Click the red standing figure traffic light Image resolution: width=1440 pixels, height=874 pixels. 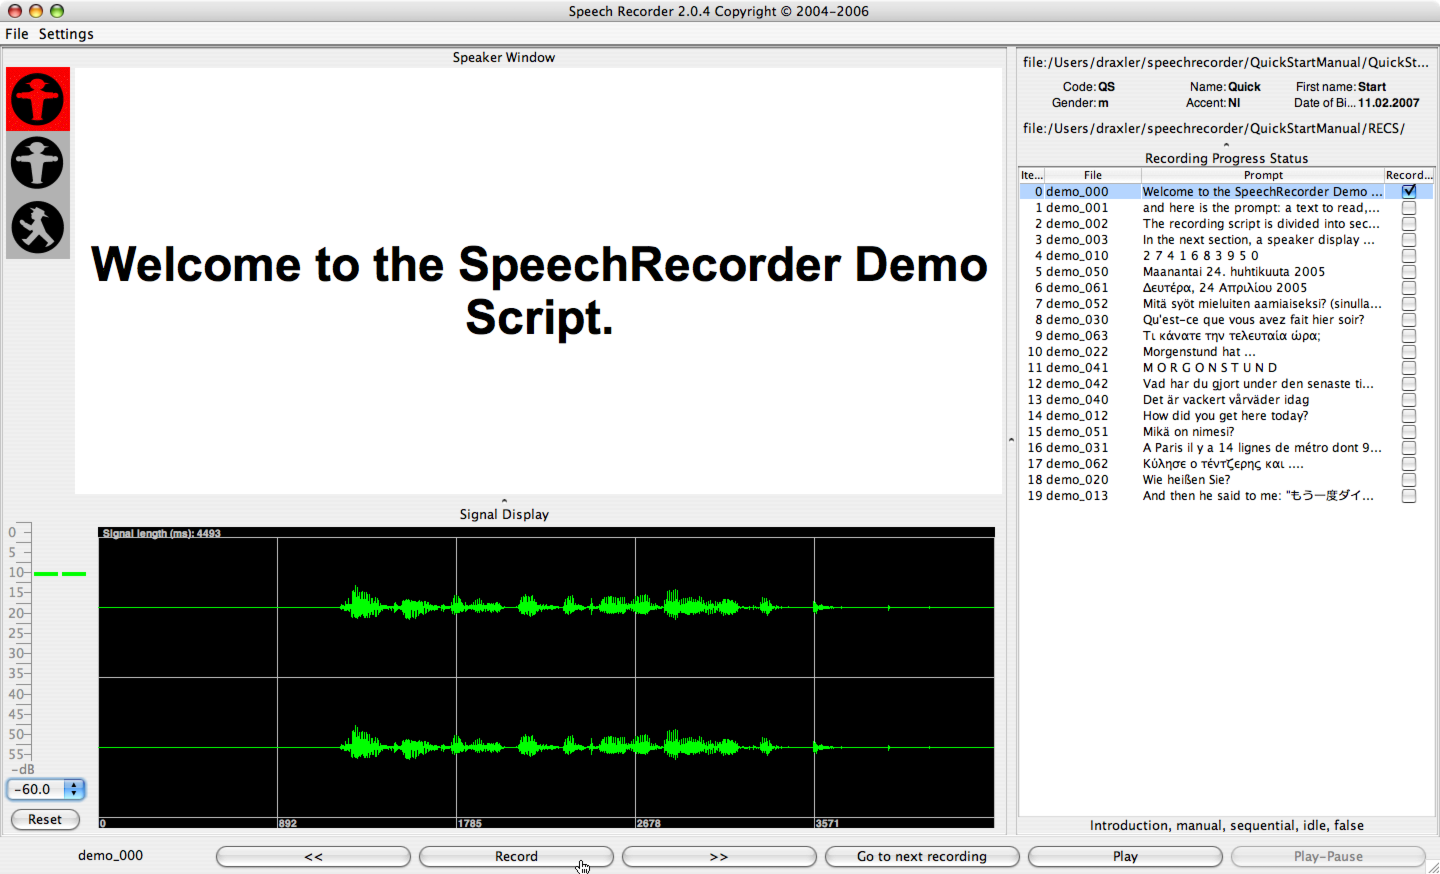click(38, 99)
